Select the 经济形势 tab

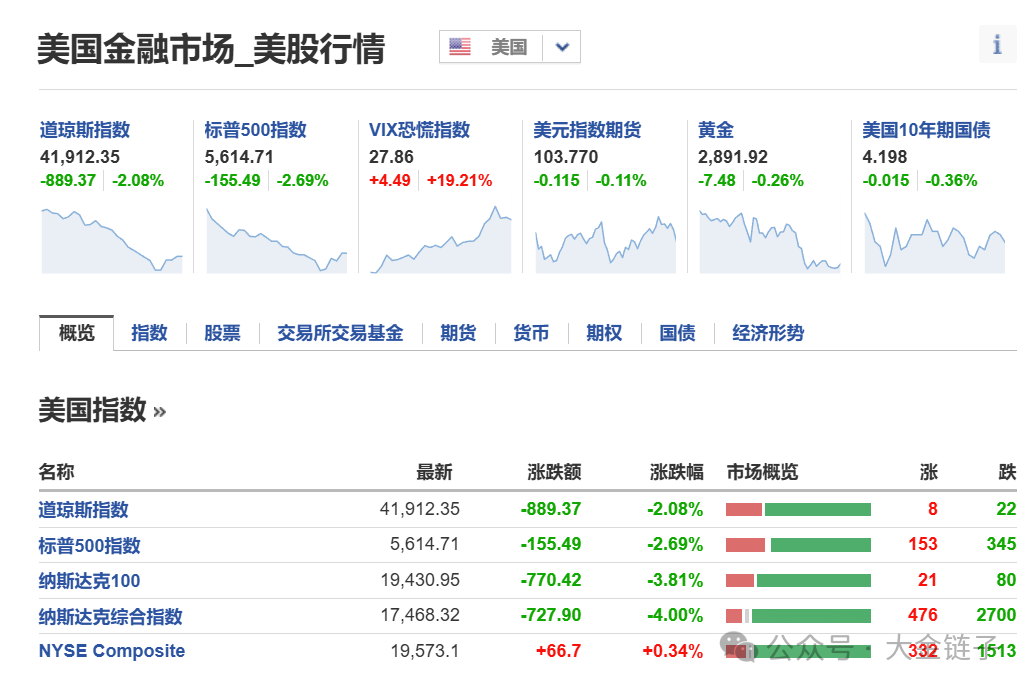coord(766,333)
